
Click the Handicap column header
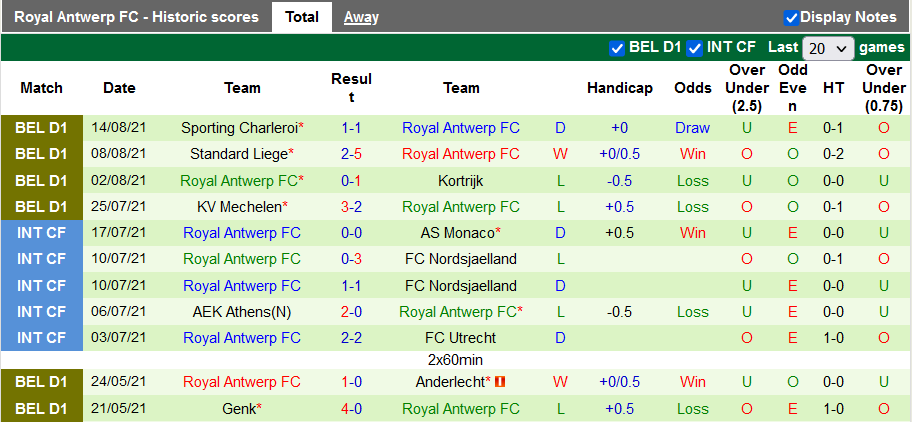620,88
